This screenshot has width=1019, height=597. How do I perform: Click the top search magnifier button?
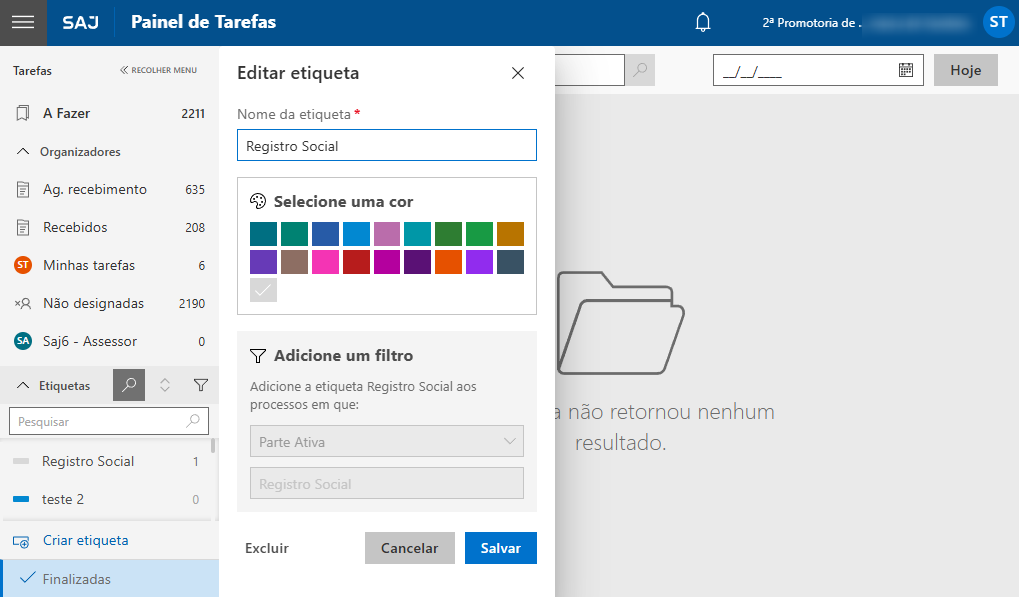click(x=639, y=70)
